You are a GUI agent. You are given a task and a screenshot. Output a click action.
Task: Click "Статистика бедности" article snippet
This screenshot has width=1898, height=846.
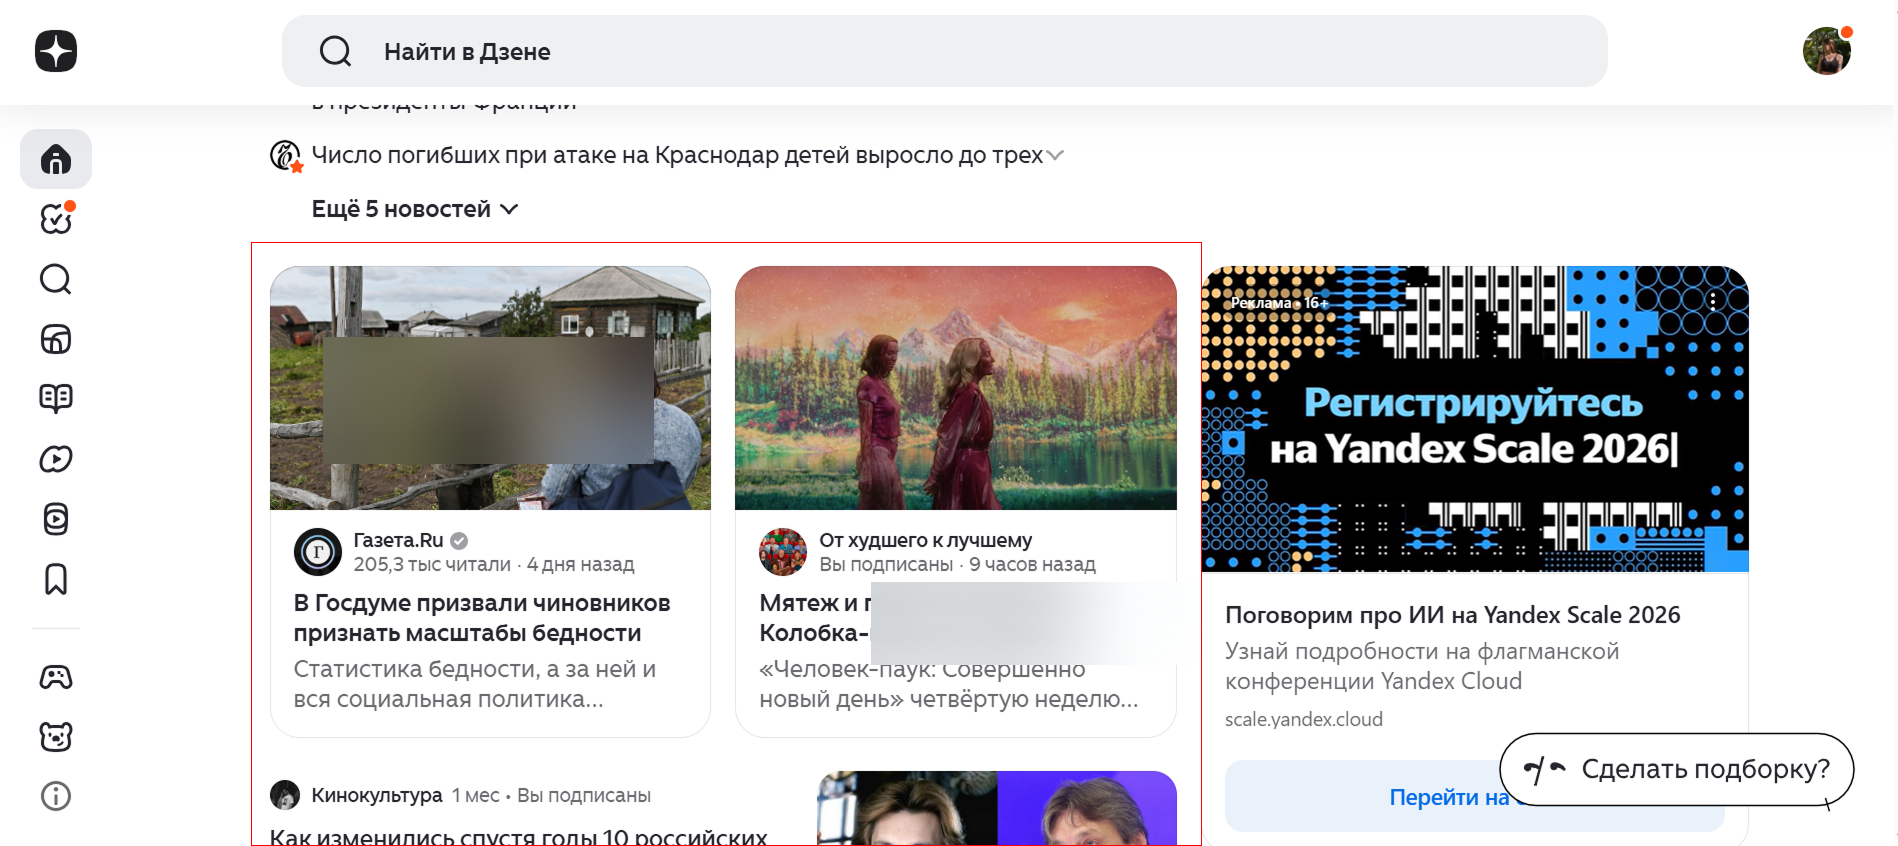[x=475, y=684]
